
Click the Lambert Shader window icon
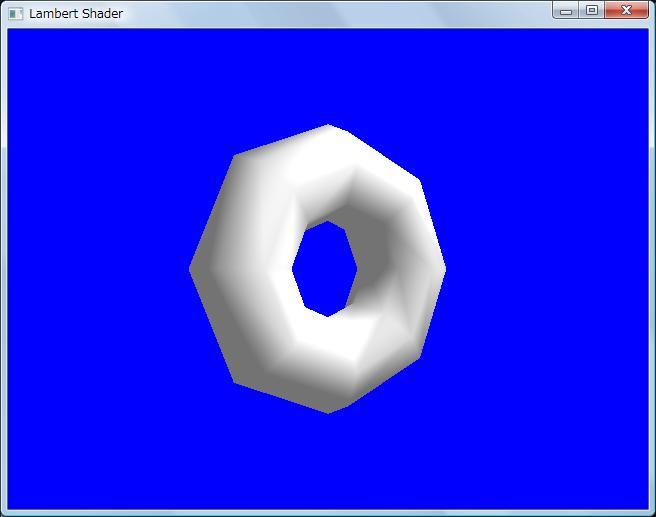pos(15,14)
